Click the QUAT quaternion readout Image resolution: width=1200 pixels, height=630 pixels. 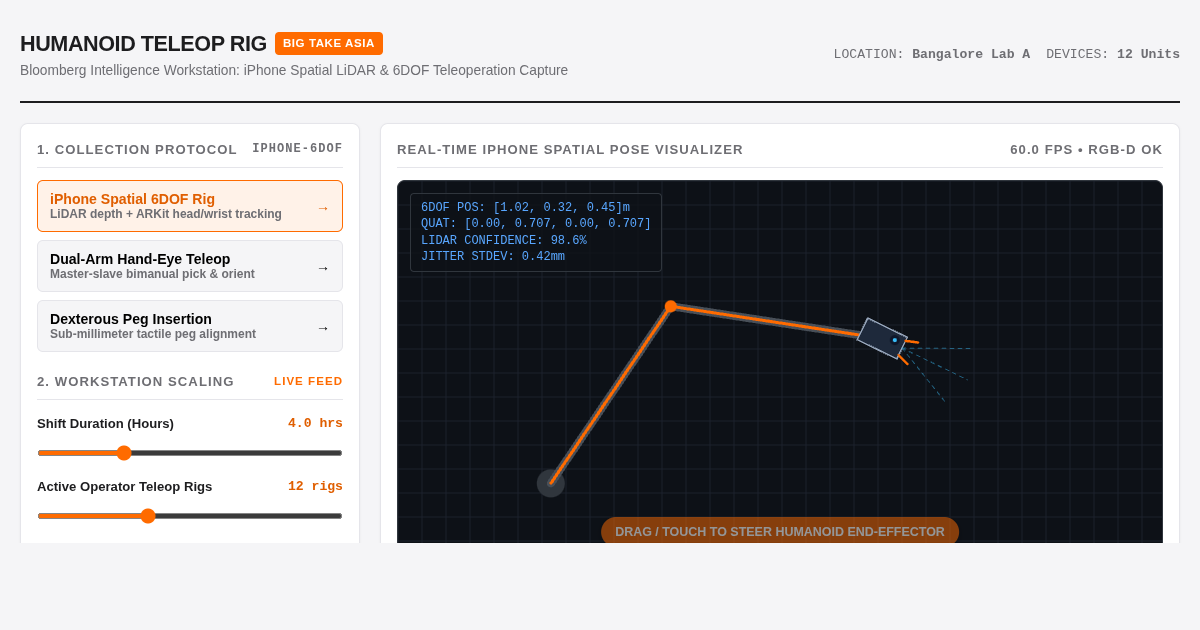point(536,224)
